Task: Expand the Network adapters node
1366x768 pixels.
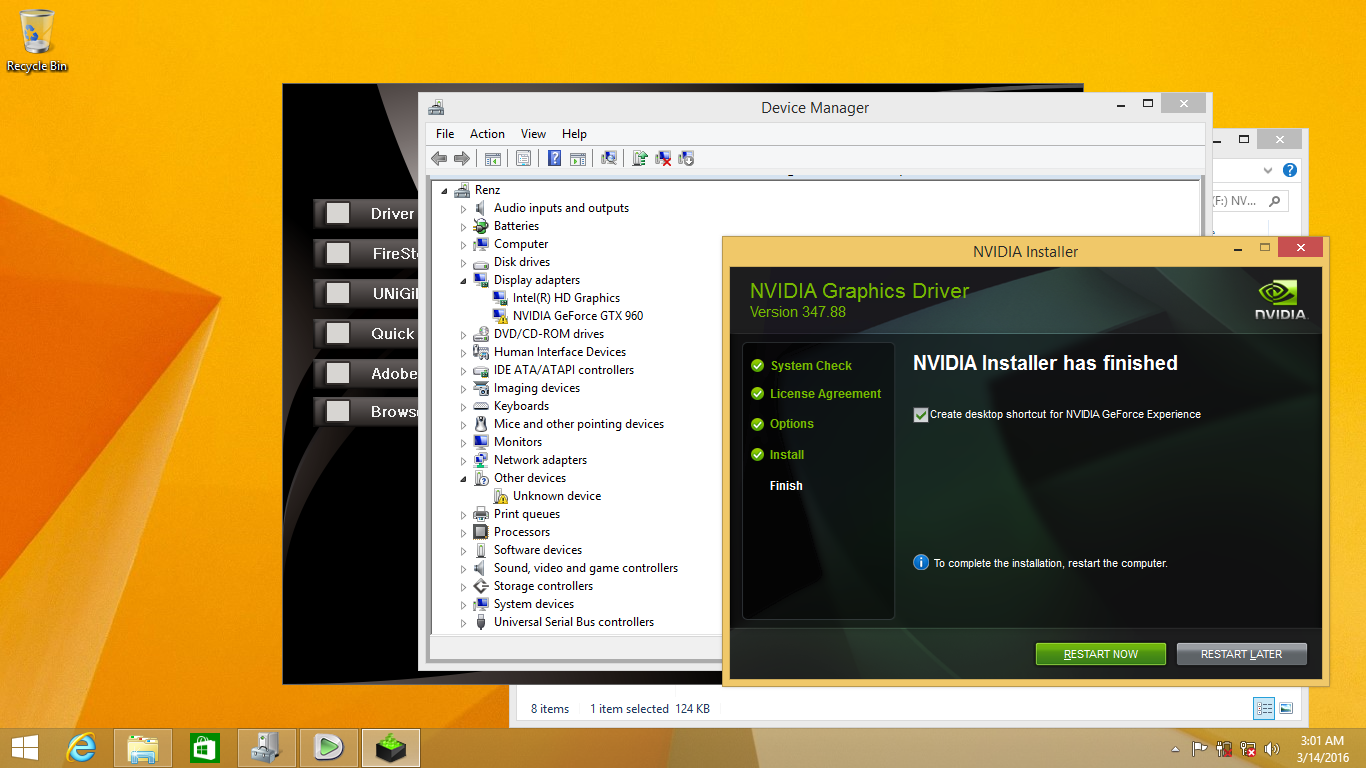Action: (x=464, y=460)
